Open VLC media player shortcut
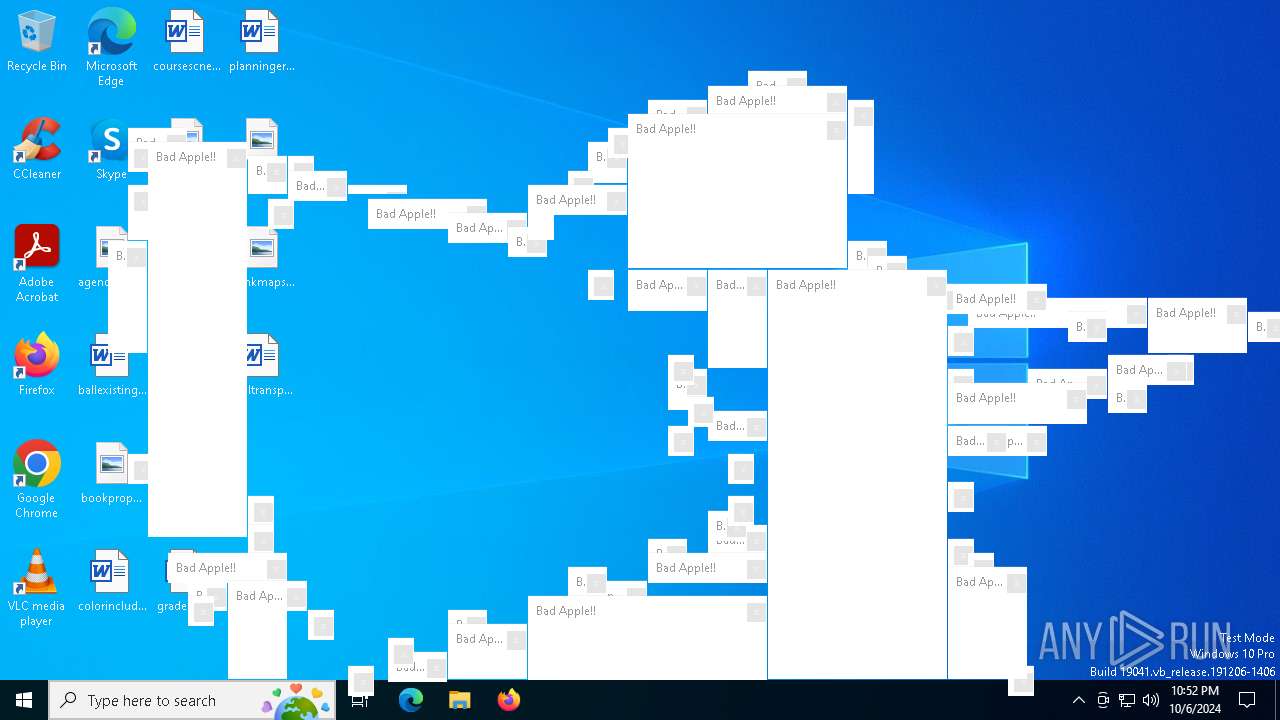Image resolution: width=1280 pixels, height=720 pixels. (x=37, y=588)
